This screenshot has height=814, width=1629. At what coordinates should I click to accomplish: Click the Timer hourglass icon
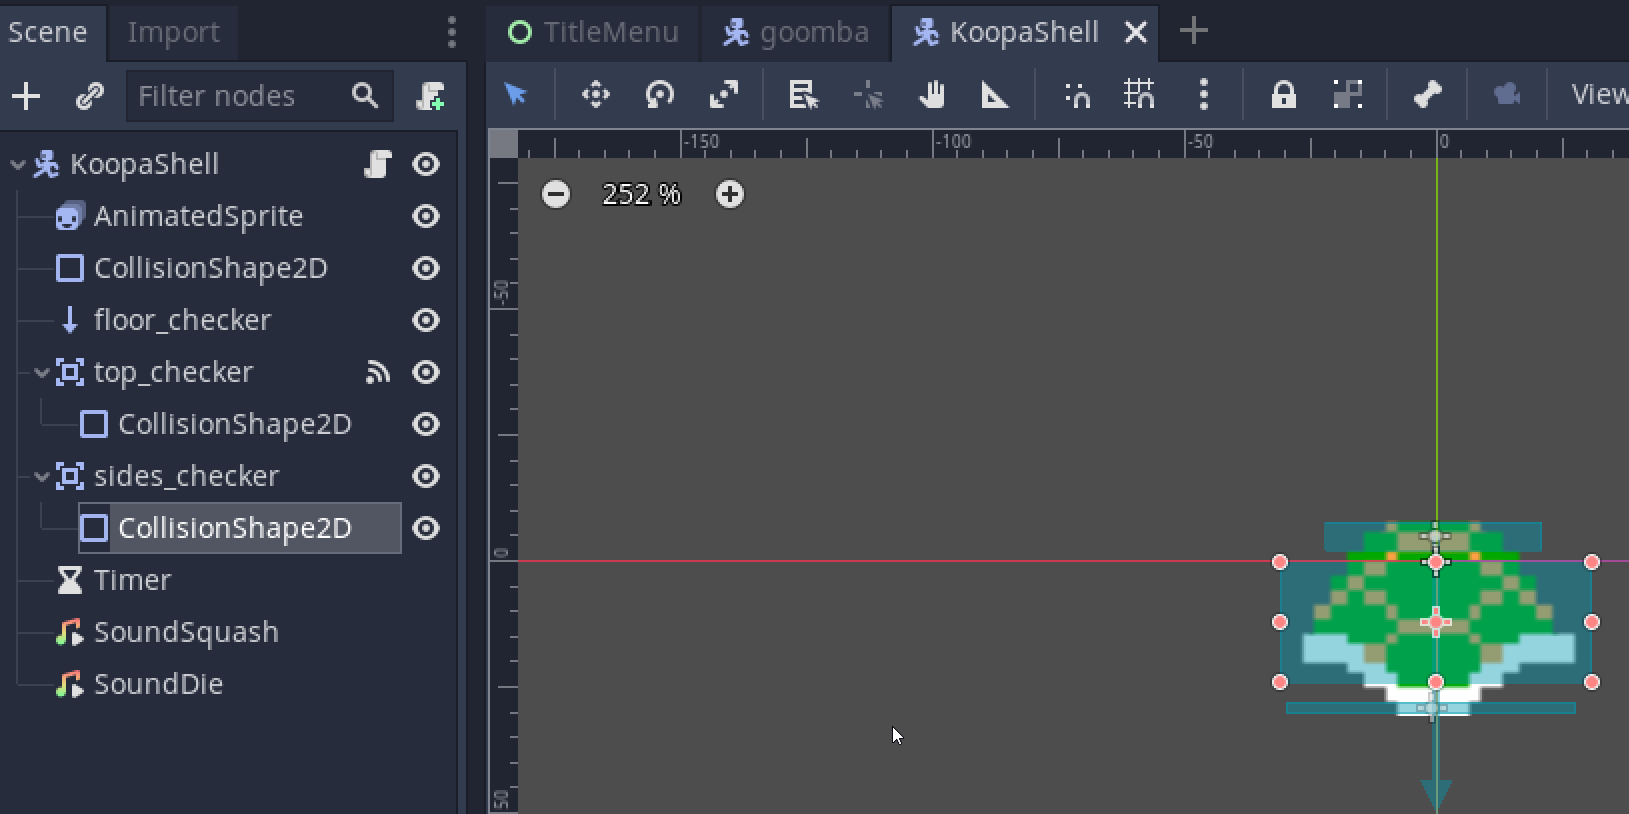point(69,580)
